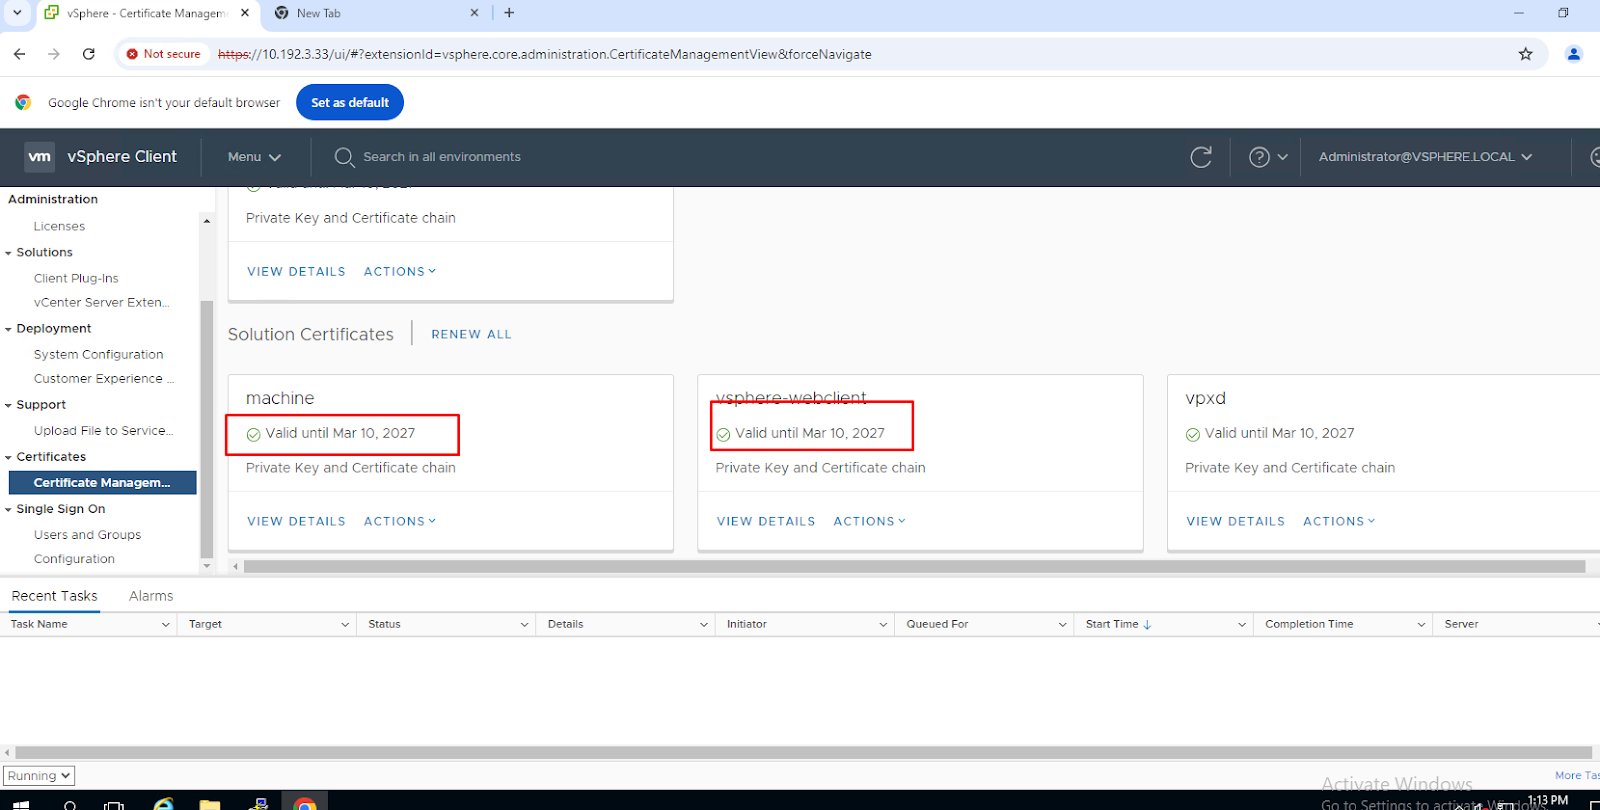Expand the help dropdown chevron

click(x=1282, y=157)
